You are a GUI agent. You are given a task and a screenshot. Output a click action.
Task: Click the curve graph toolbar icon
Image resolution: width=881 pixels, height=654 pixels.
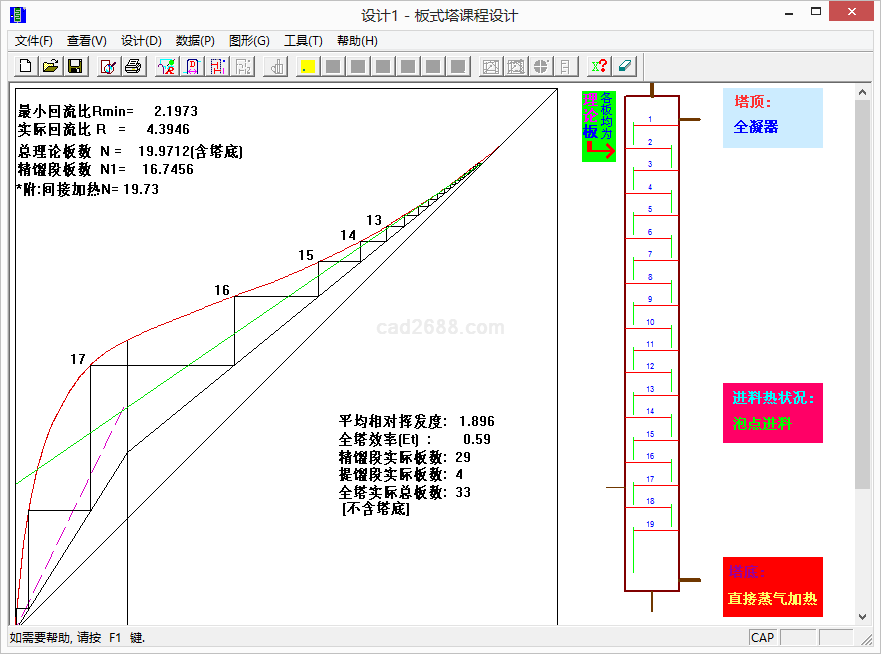166,66
